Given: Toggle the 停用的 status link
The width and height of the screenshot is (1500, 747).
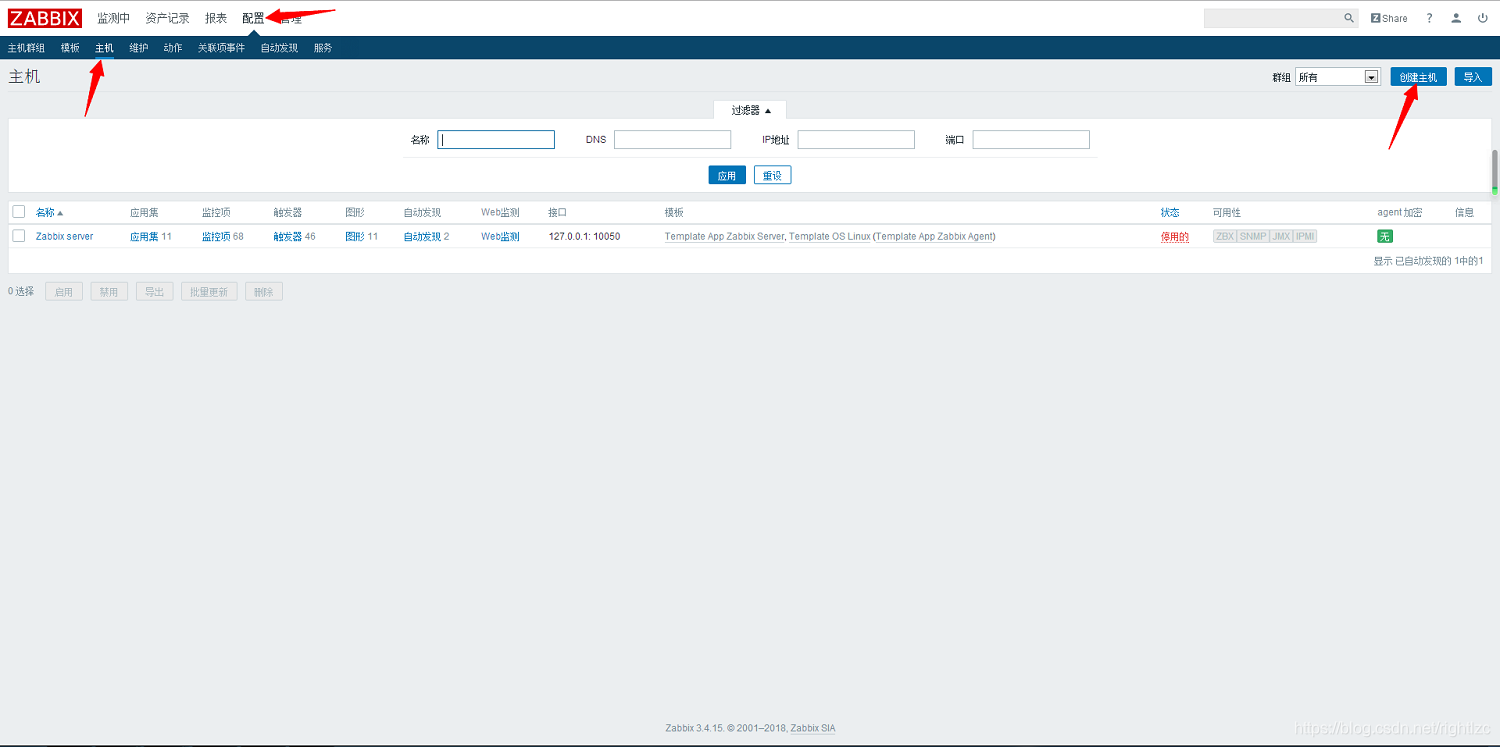Looking at the screenshot, I should 1175,237.
